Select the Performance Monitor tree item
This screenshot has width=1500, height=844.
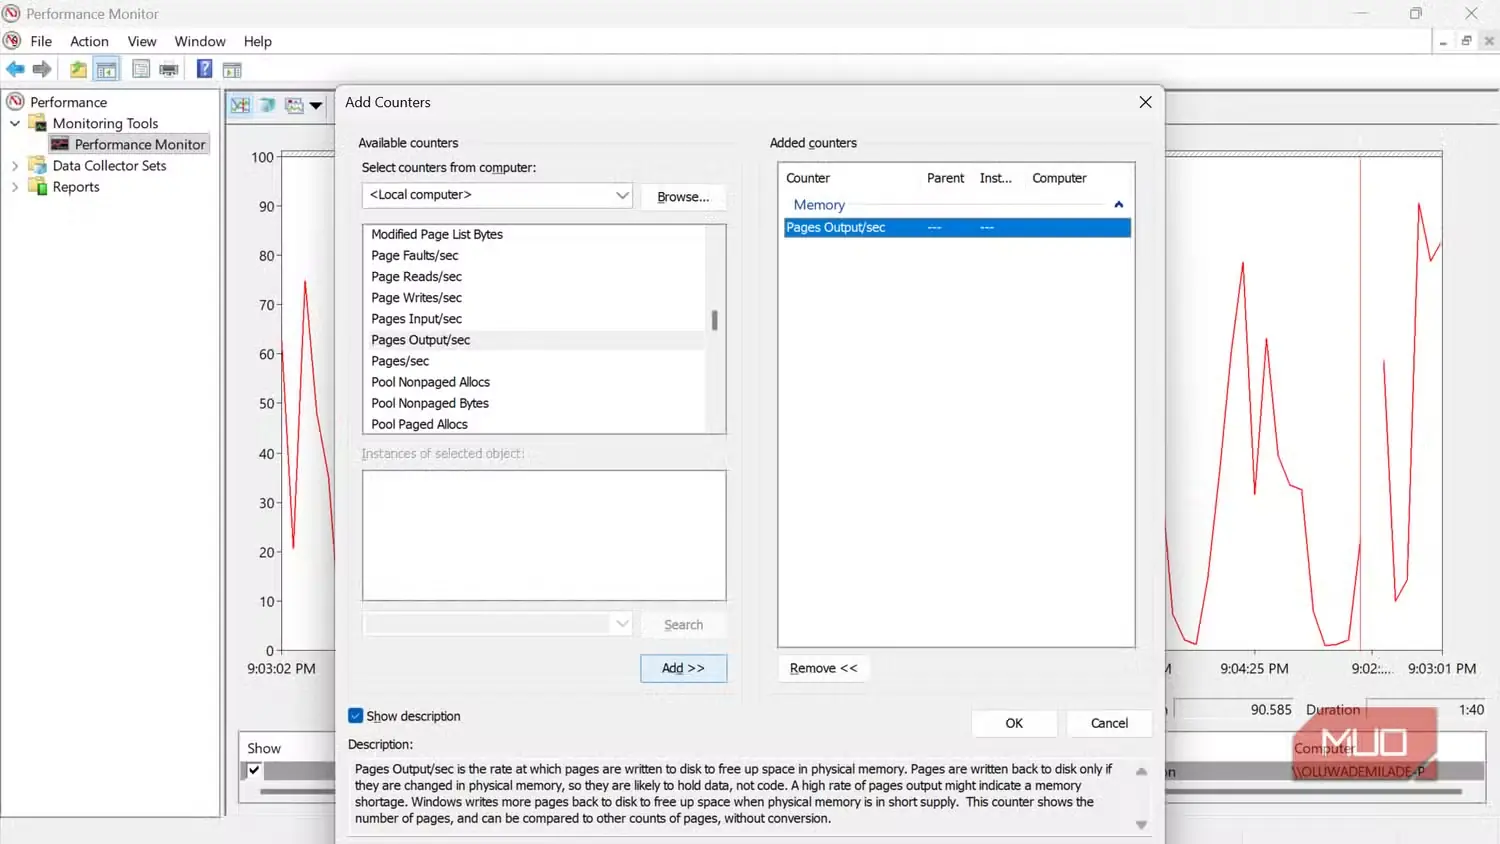pos(129,144)
